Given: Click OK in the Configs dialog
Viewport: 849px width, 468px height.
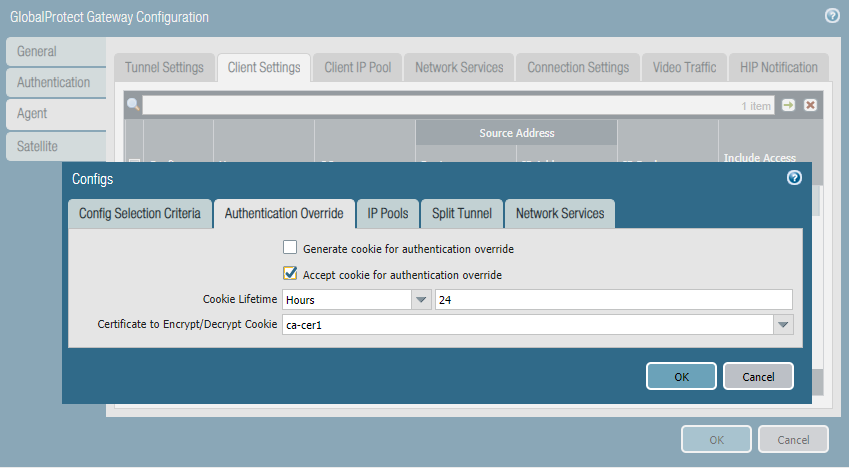Looking at the screenshot, I should pos(681,376).
